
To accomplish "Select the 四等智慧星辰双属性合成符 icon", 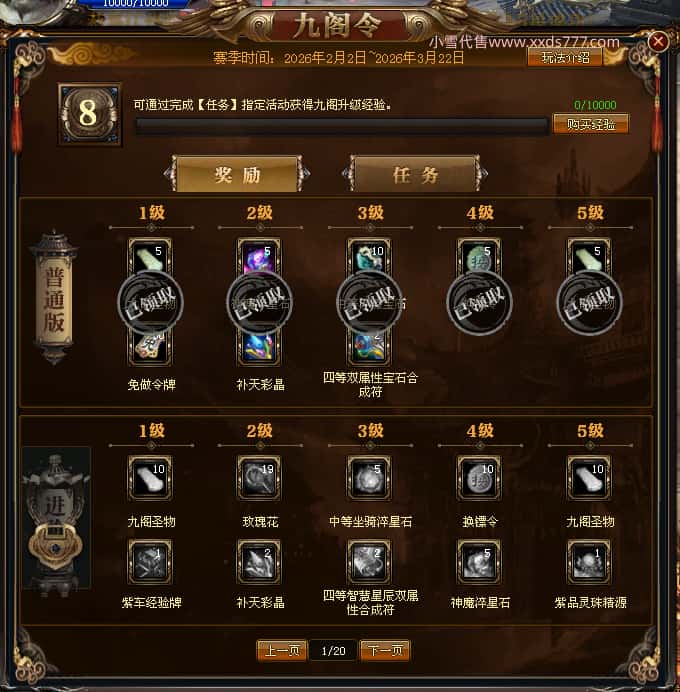I will coord(369,561).
